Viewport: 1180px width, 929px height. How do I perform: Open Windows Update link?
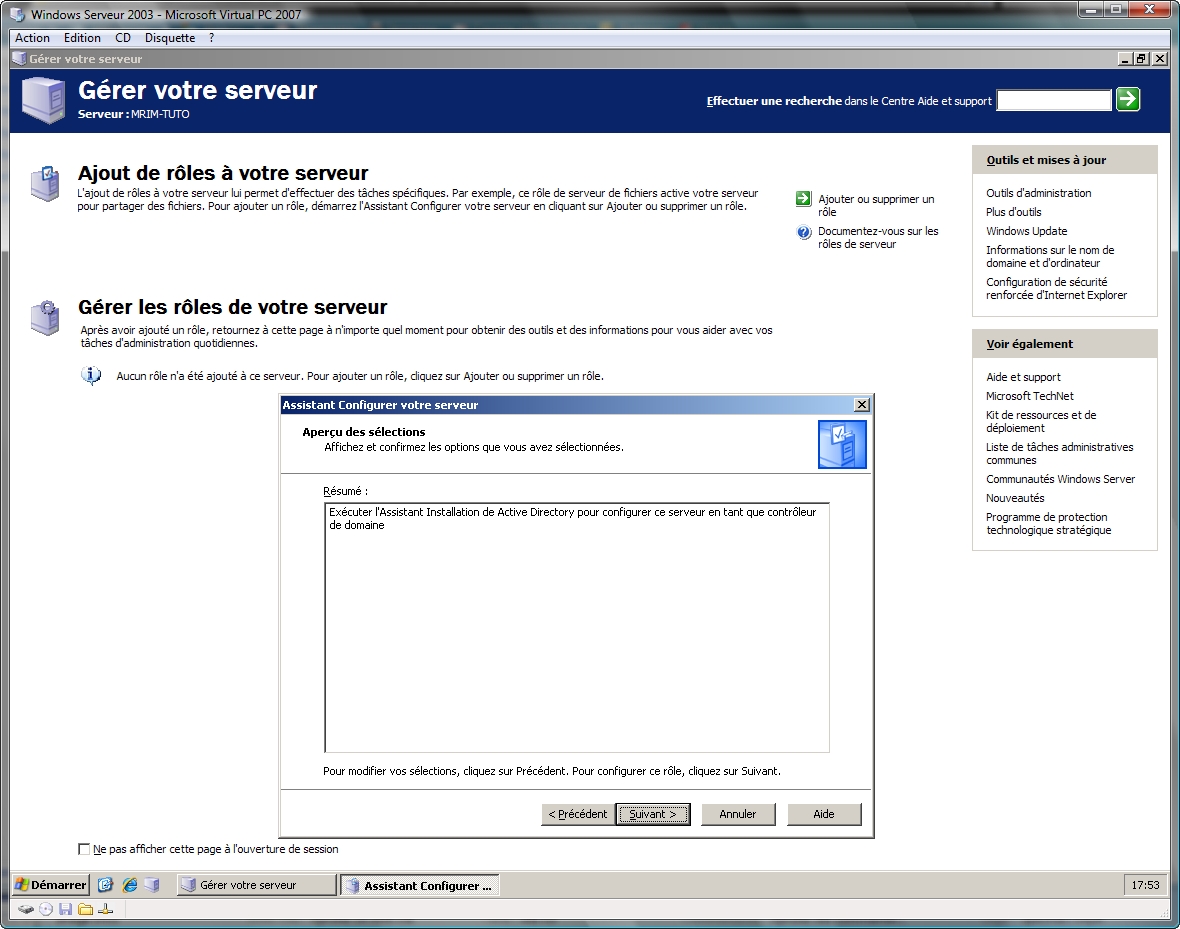pyautogui.click(x=1026, y=230)
